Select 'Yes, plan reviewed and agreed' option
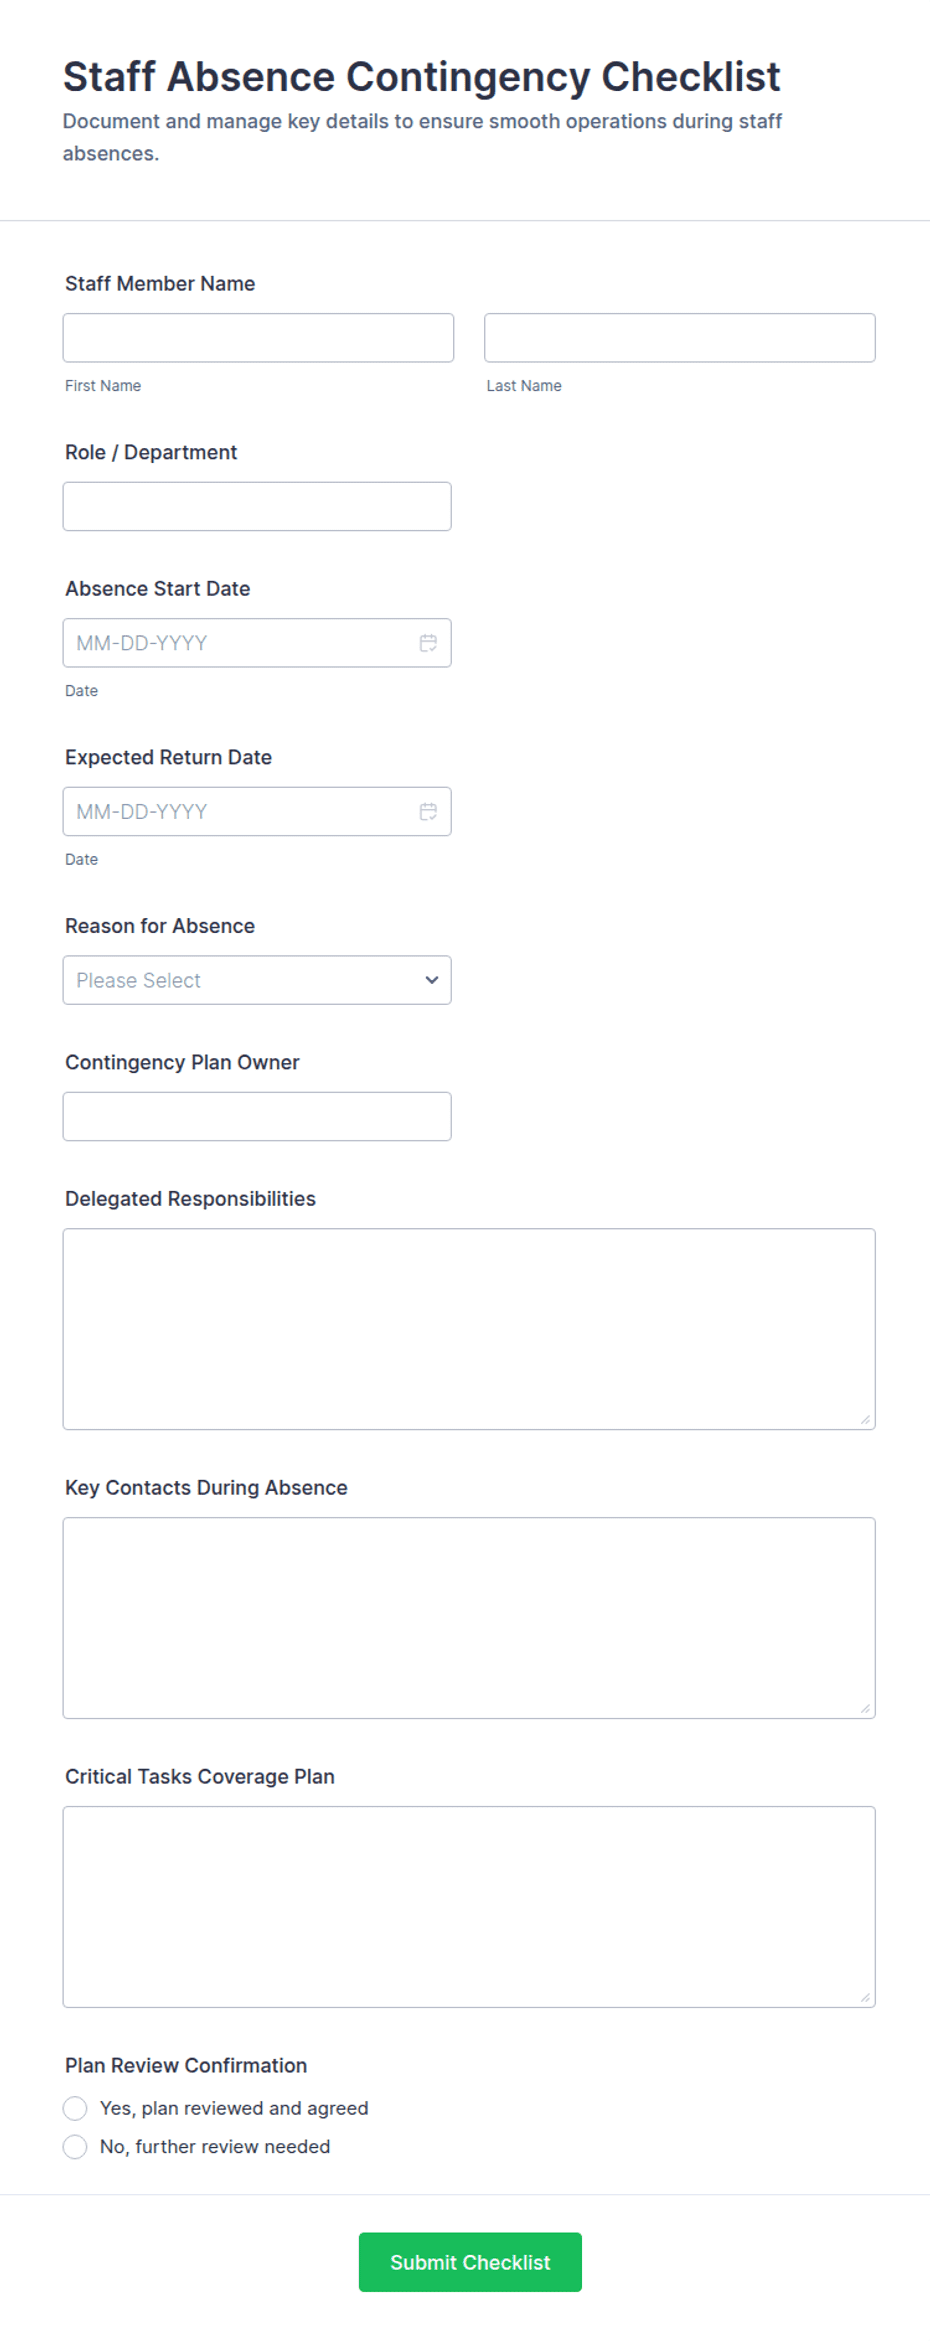 coord(75,2108)
